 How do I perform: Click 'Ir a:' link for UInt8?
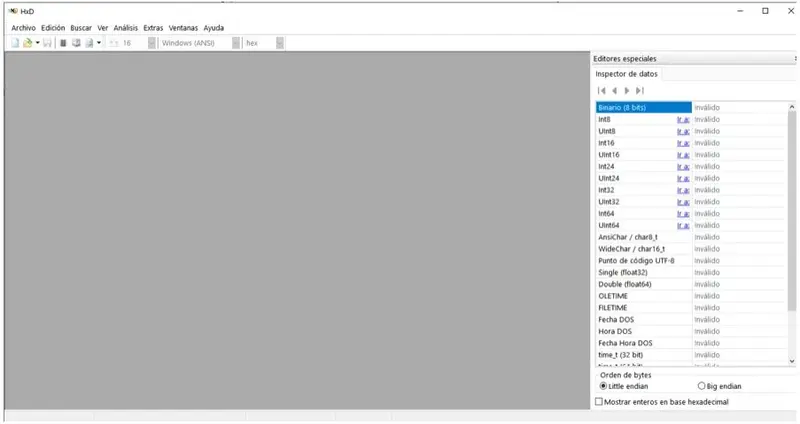[683, 131]
